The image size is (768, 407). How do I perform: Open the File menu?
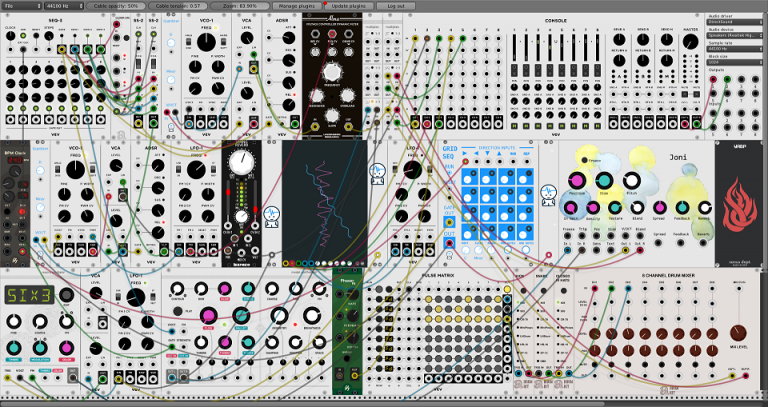pos(22,6)
